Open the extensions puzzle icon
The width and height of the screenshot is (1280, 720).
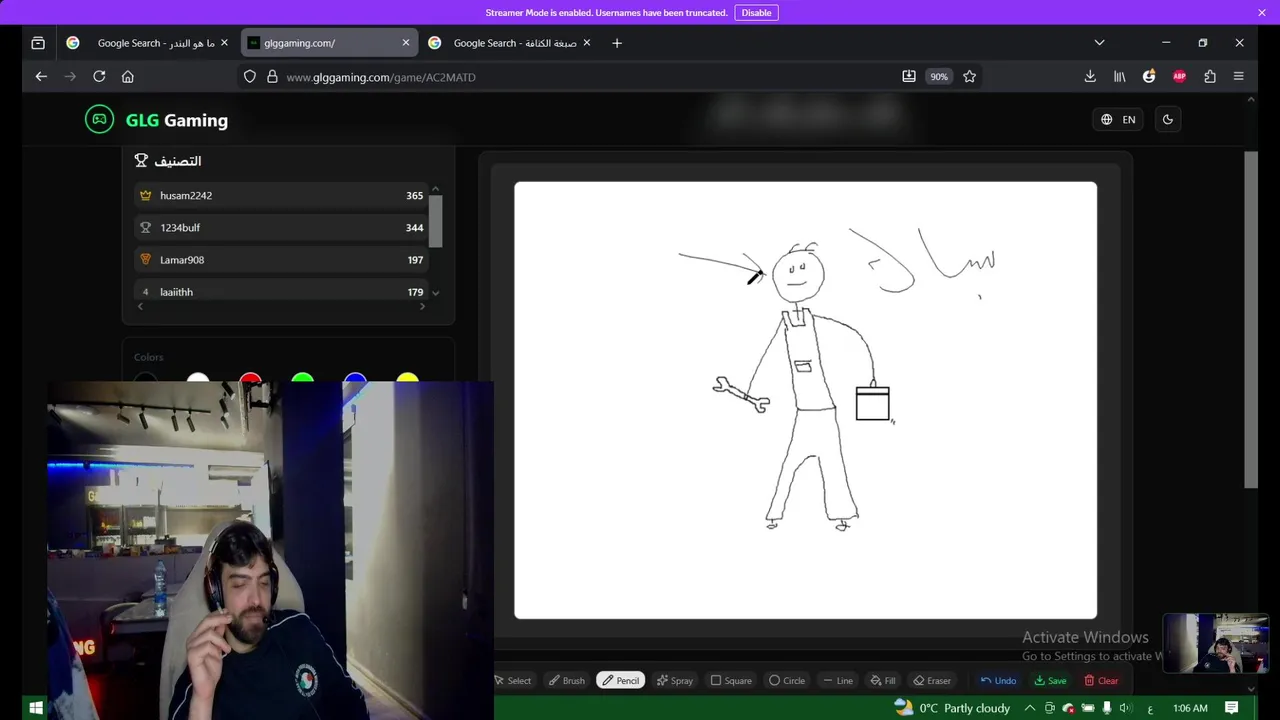(1209, 77)
